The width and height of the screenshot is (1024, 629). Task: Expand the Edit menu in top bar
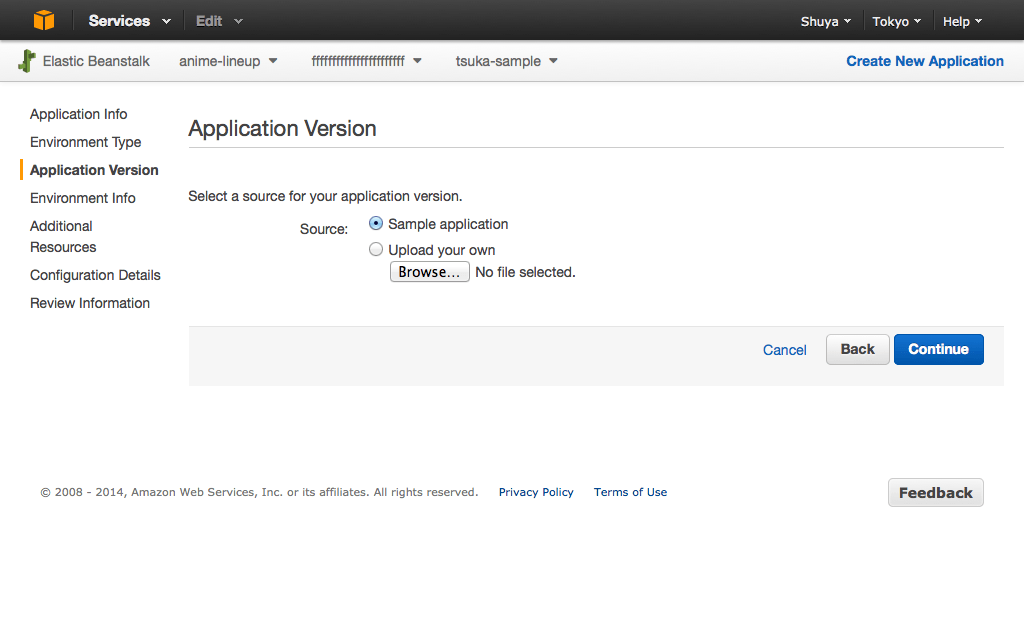coord(219,21)
